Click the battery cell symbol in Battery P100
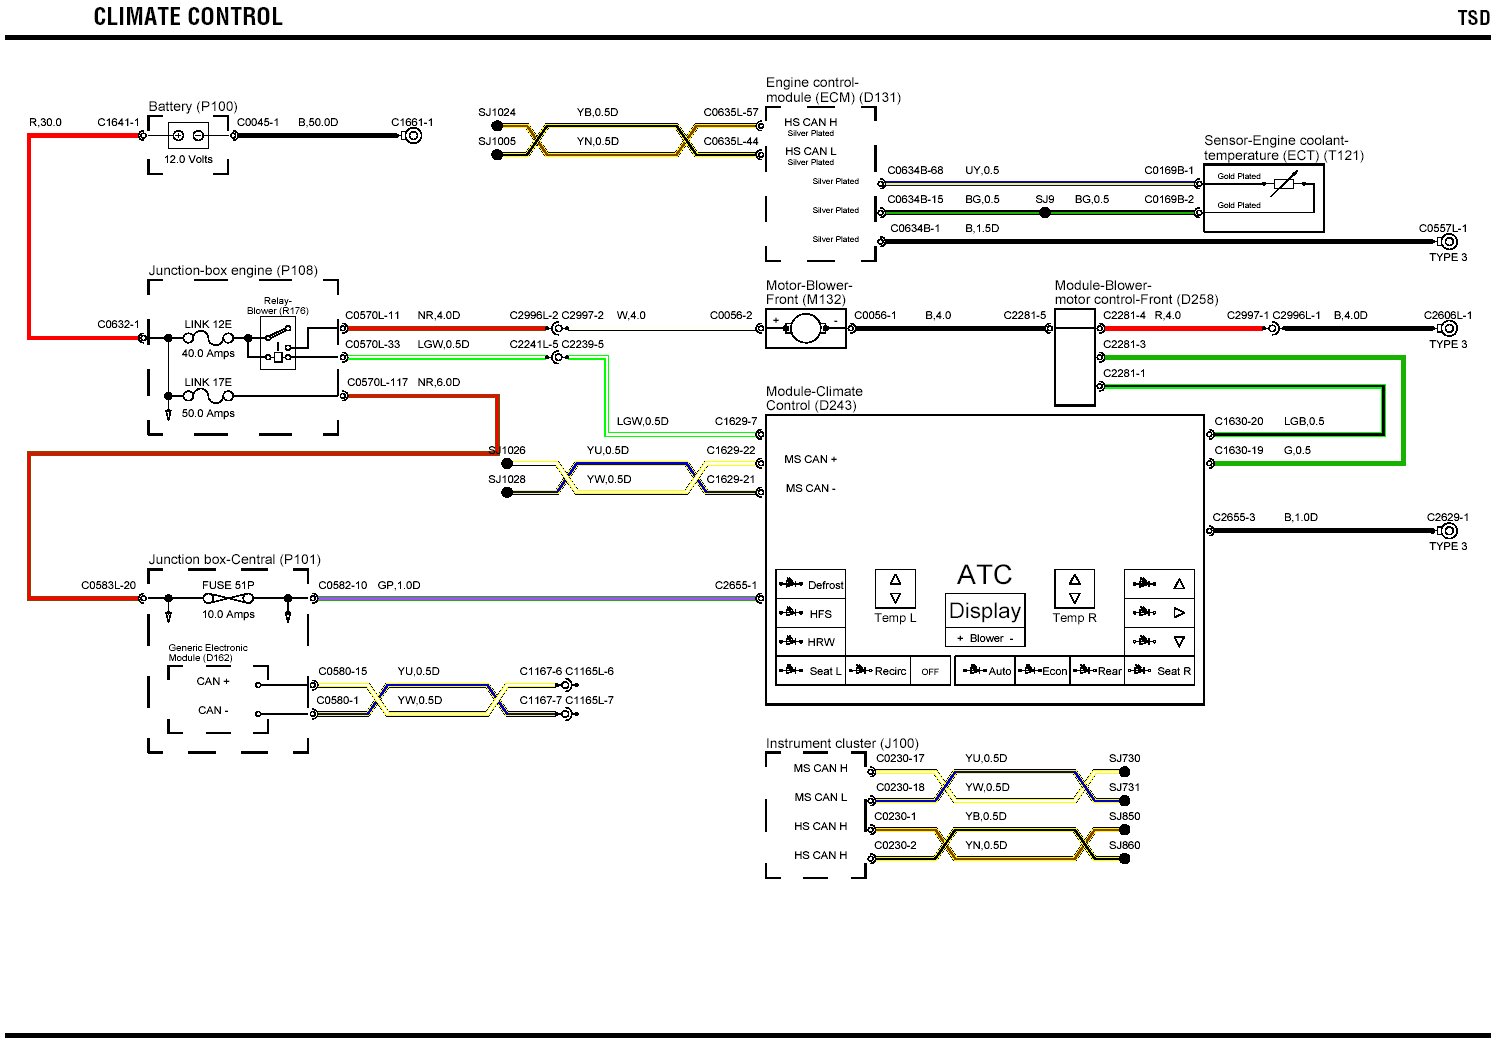 [x=188, y=135]
